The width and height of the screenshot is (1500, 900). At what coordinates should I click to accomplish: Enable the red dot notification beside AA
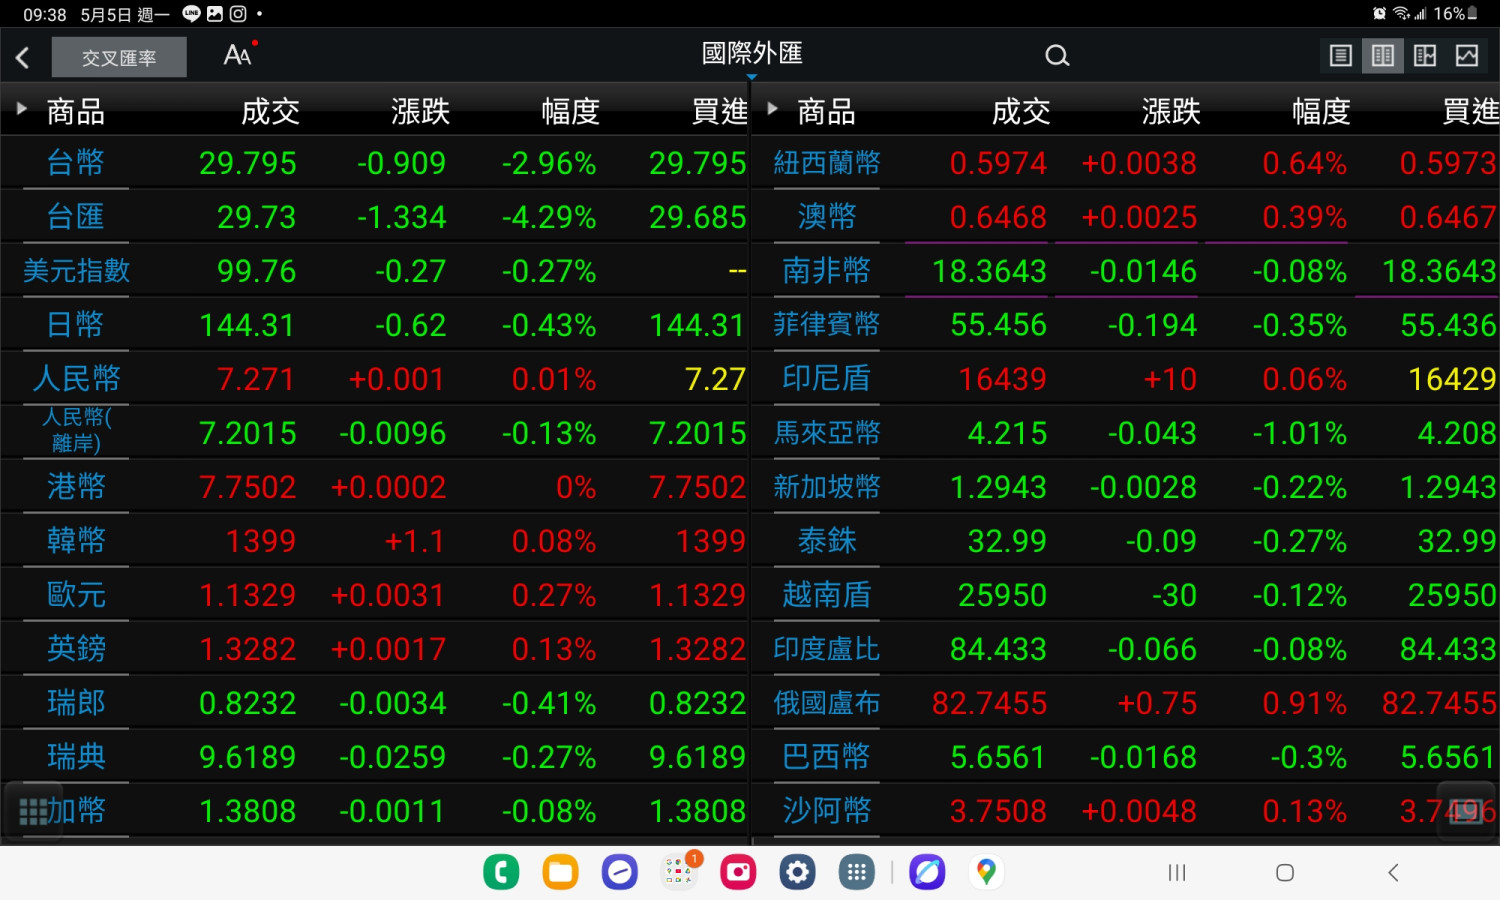pyautogui.click(x=257, y=42)
